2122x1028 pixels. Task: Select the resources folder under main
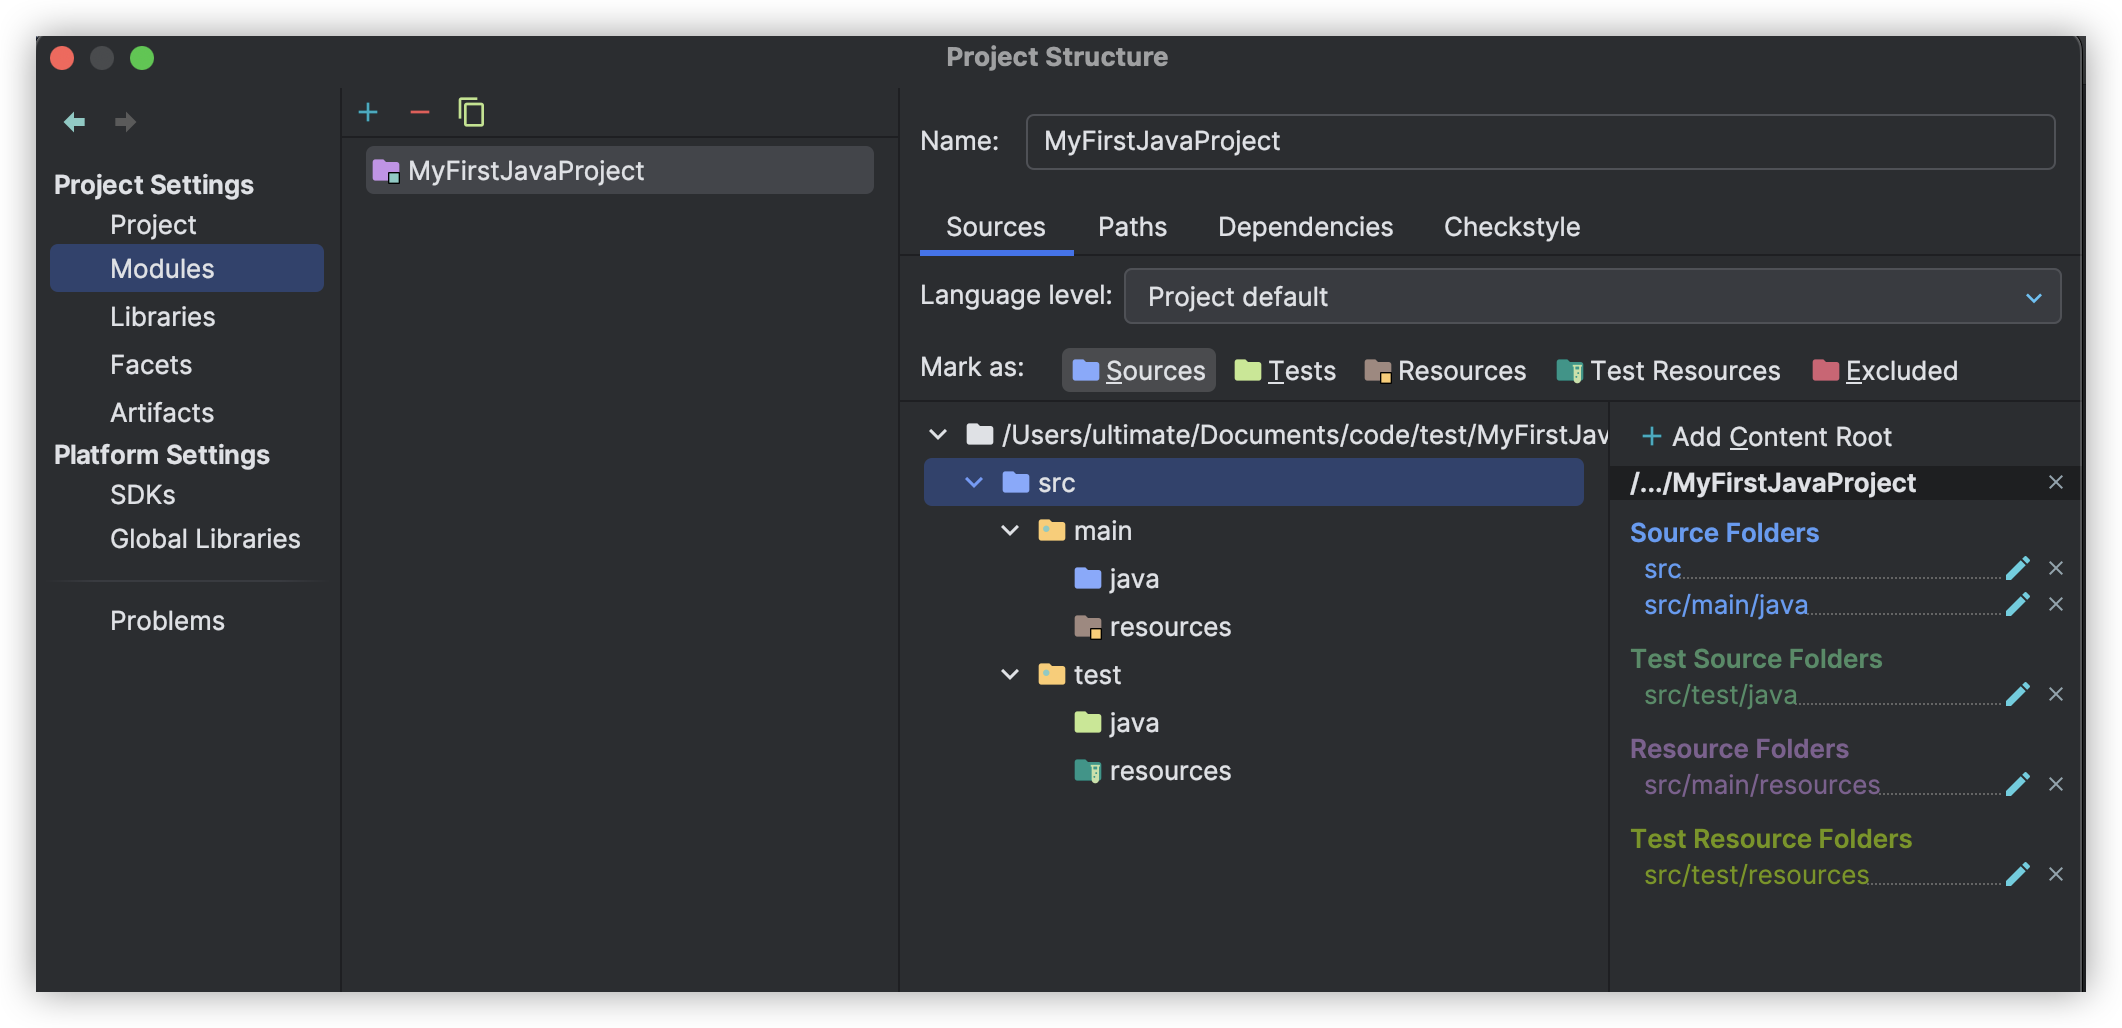(1169, 627)
